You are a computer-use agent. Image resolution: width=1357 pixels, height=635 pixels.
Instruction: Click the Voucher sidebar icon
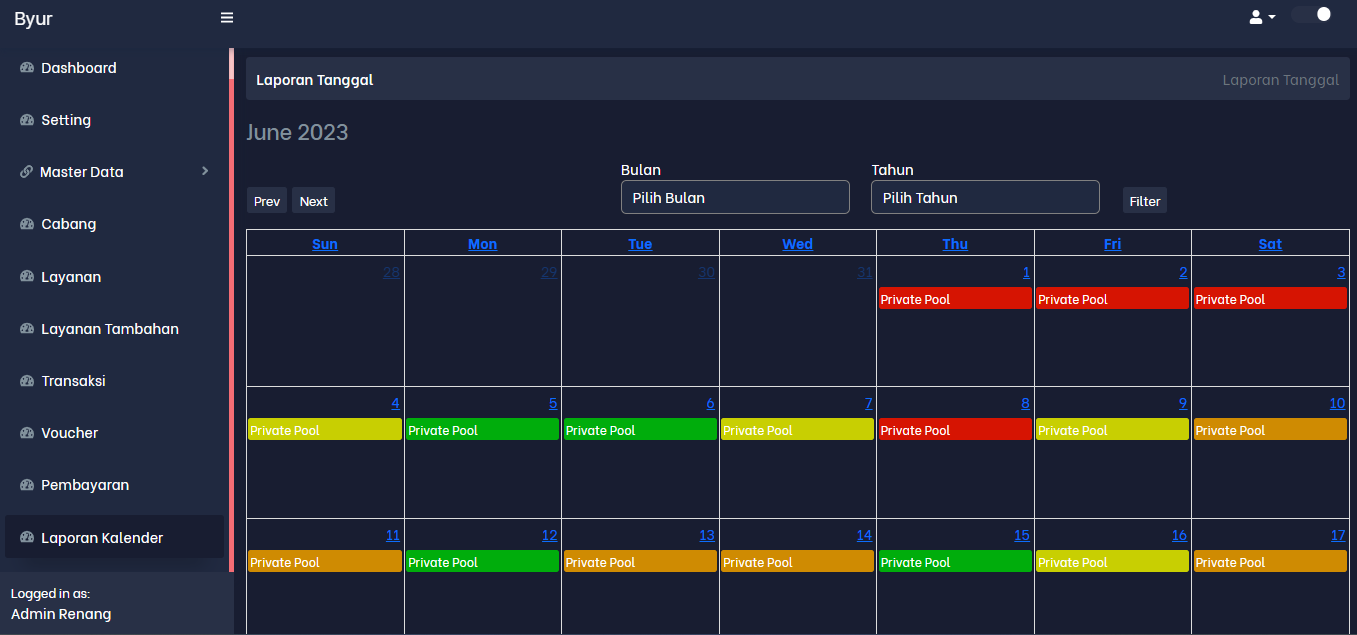(x=27, y=433)
